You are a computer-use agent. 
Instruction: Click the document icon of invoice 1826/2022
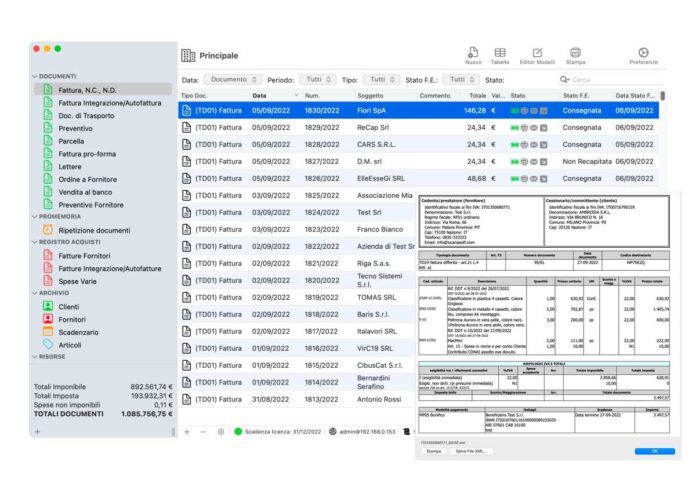tap(186, 178)
